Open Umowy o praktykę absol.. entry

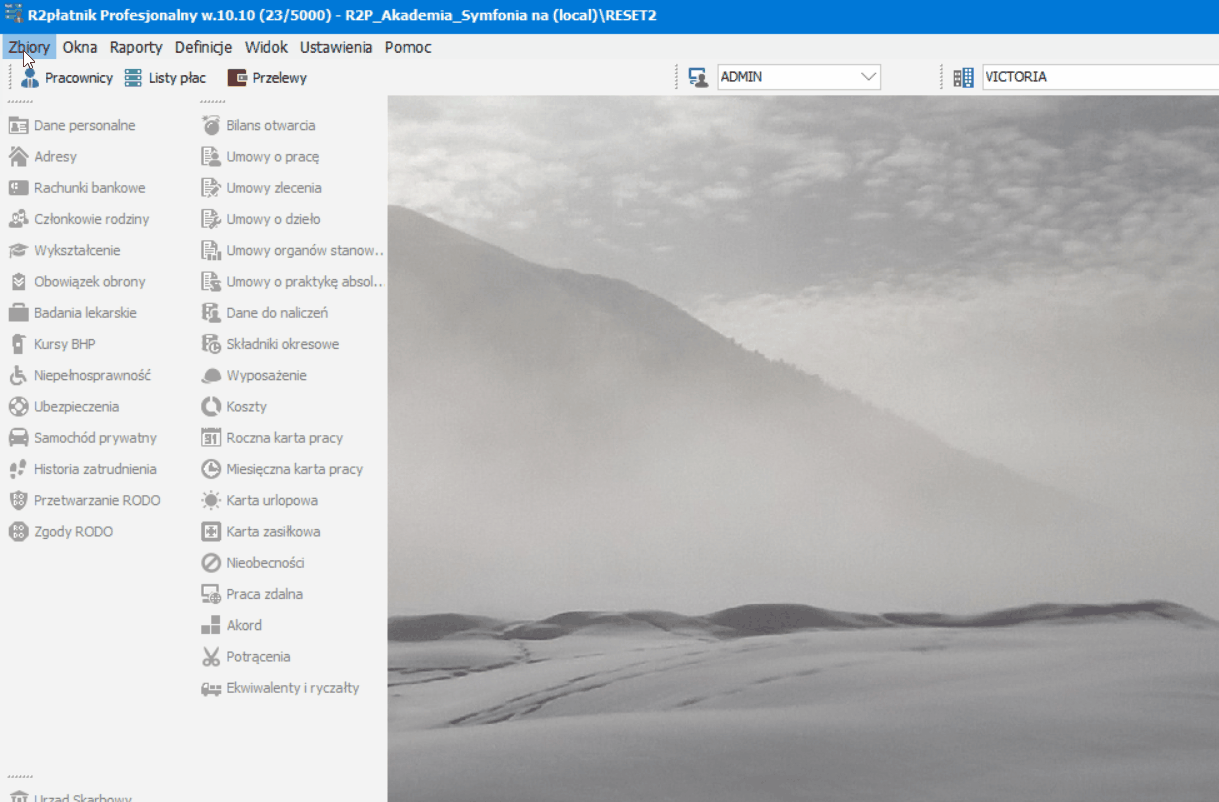click(293, 282)
